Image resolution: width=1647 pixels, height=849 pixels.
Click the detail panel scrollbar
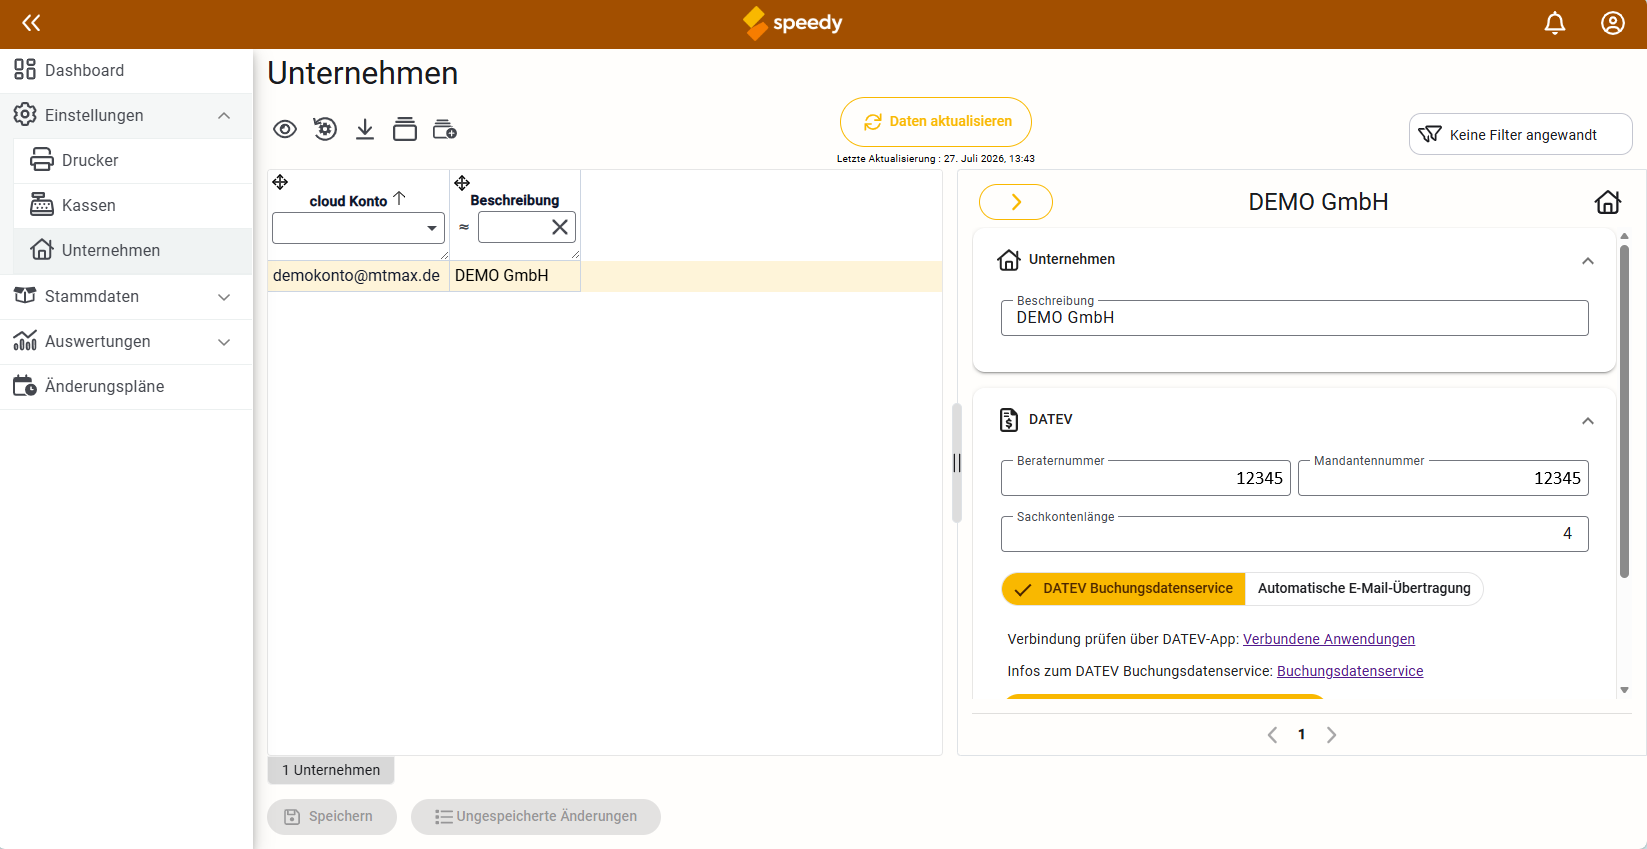click(x=1624, y=410)
